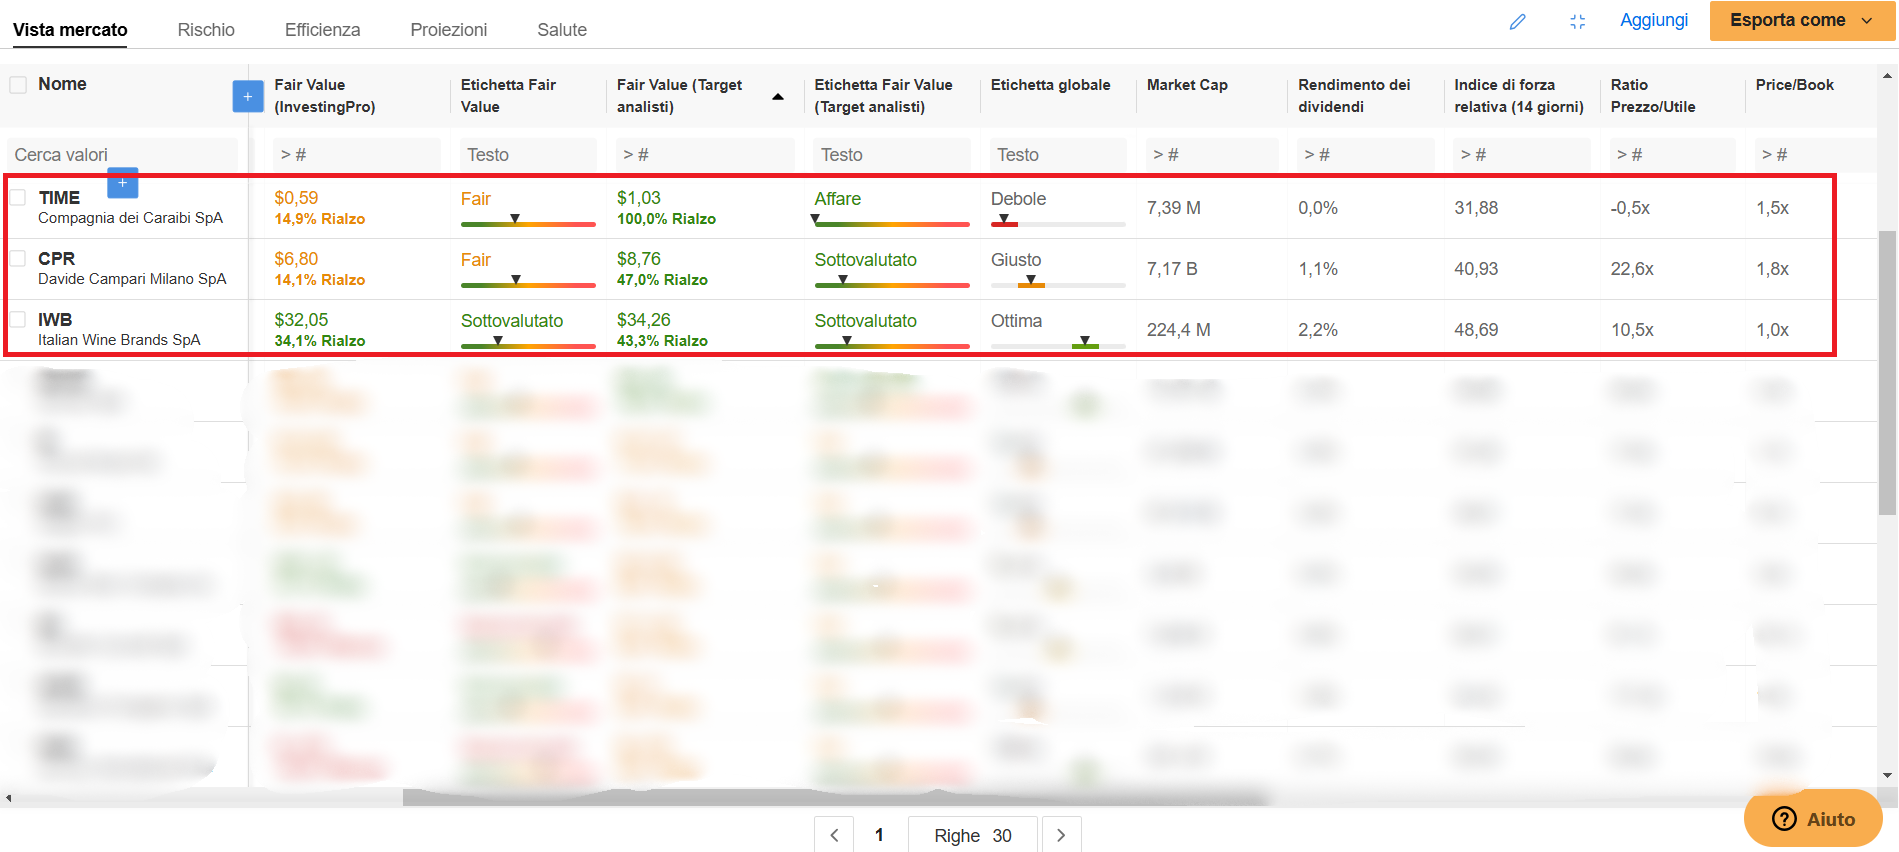Image resolution: width=1899 pixels, height=852 pixels.
Task: Open the Efficienza tab
Action: (322, 30)
